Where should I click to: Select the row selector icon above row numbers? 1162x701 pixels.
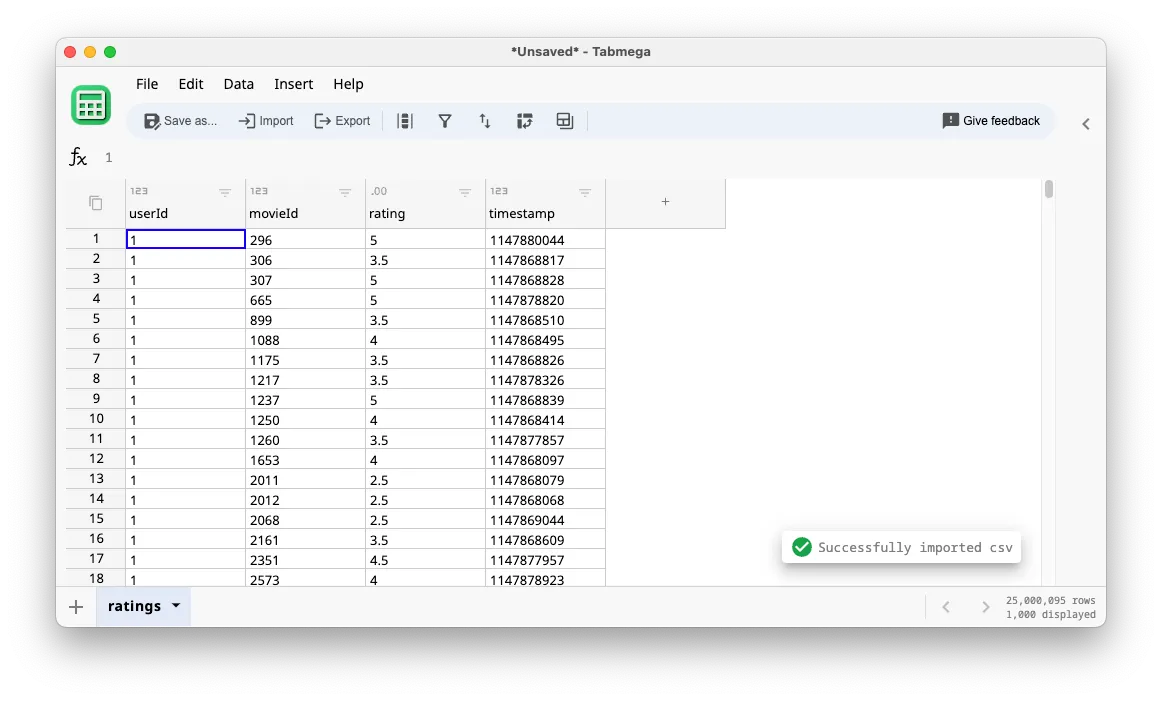(95, 202)
